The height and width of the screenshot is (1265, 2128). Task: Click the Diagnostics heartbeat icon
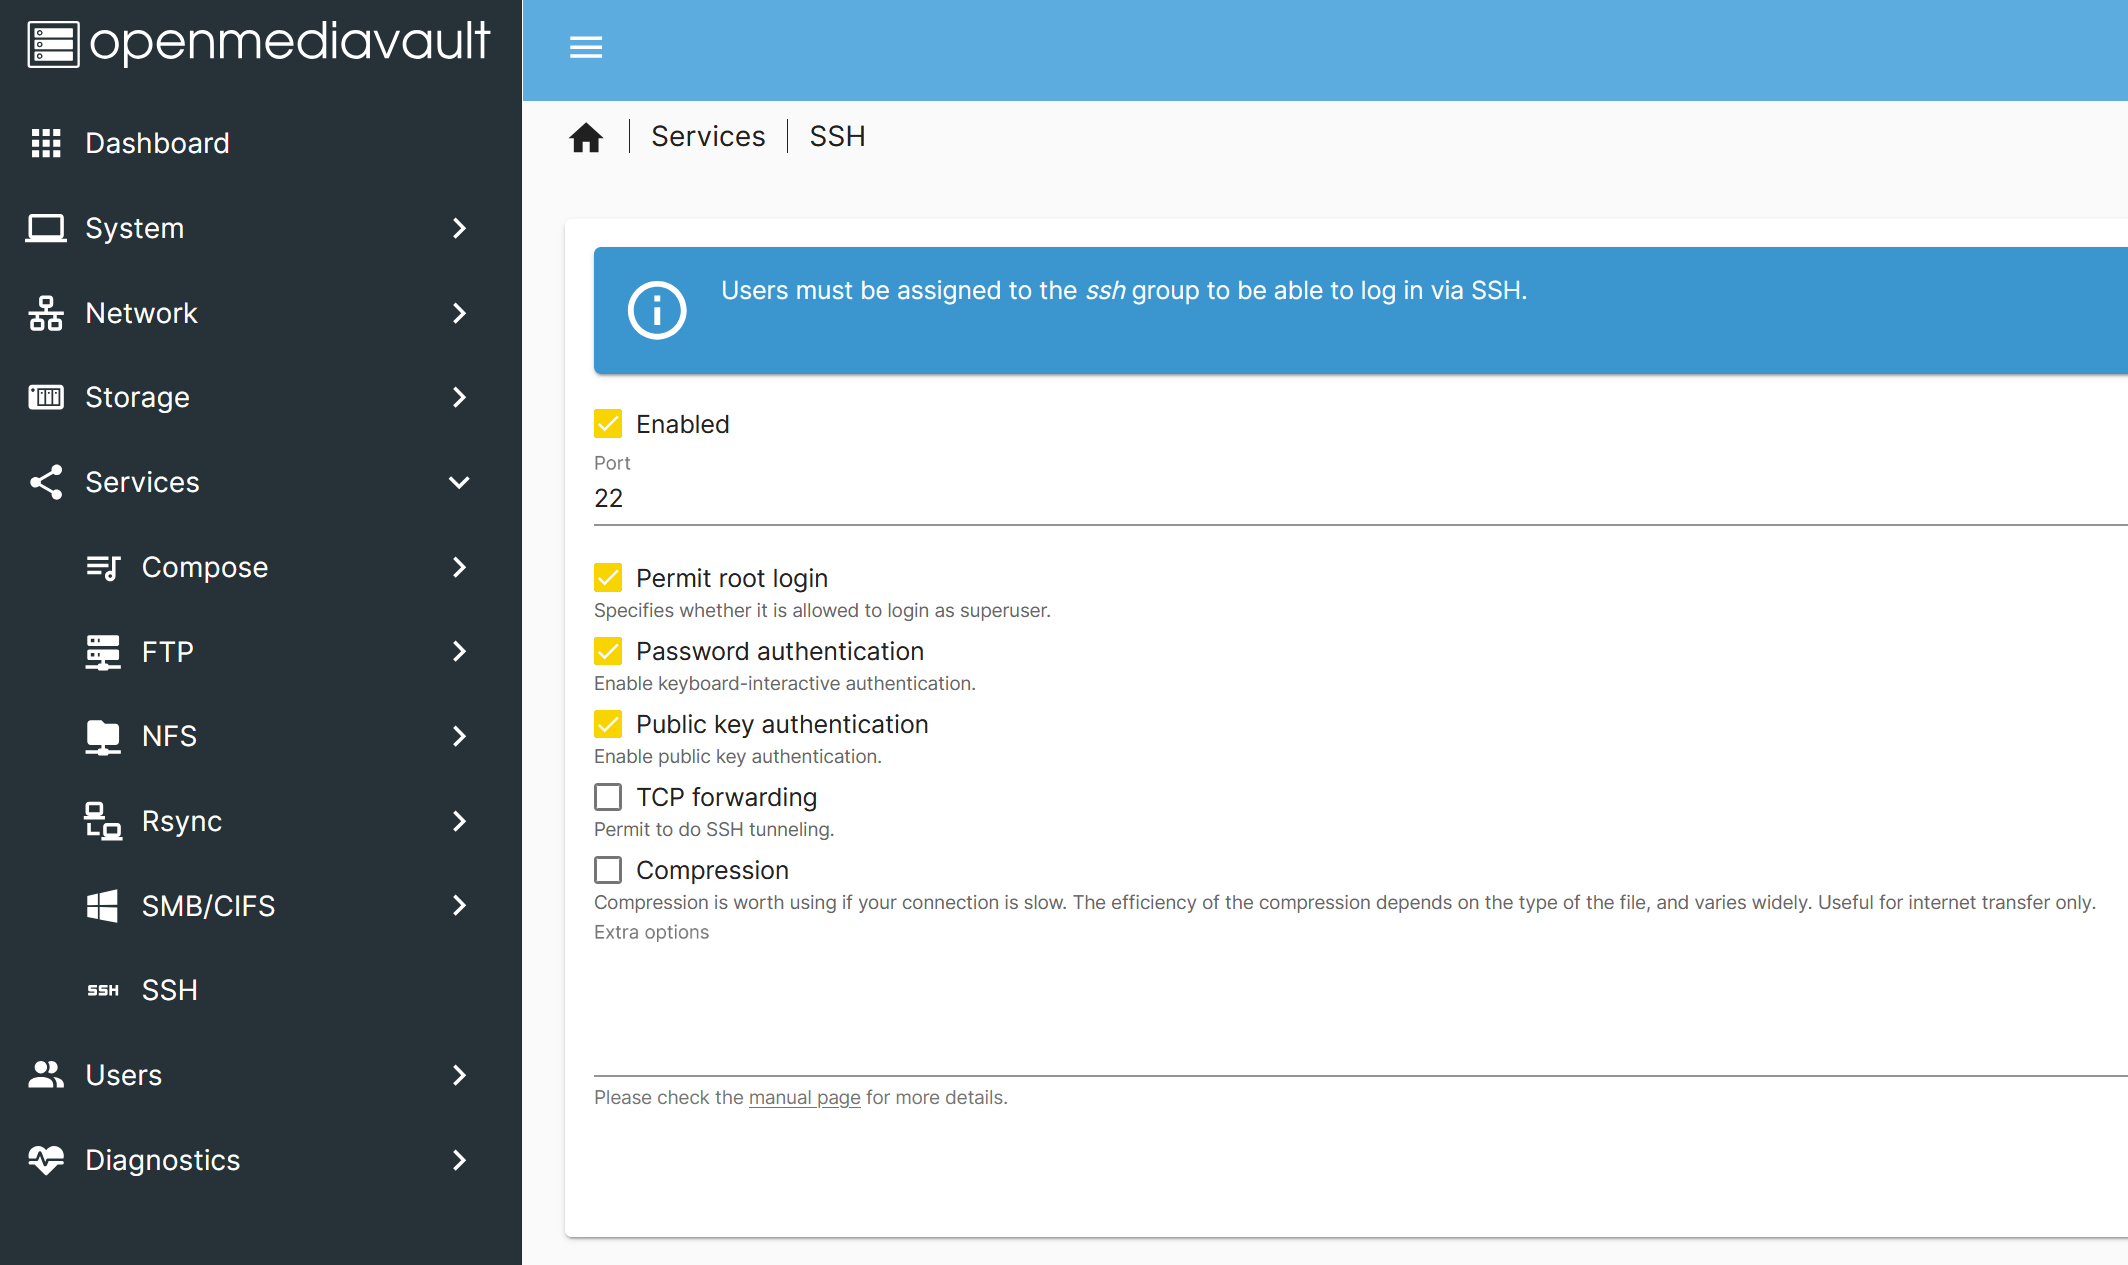[x=46, y=1160]
